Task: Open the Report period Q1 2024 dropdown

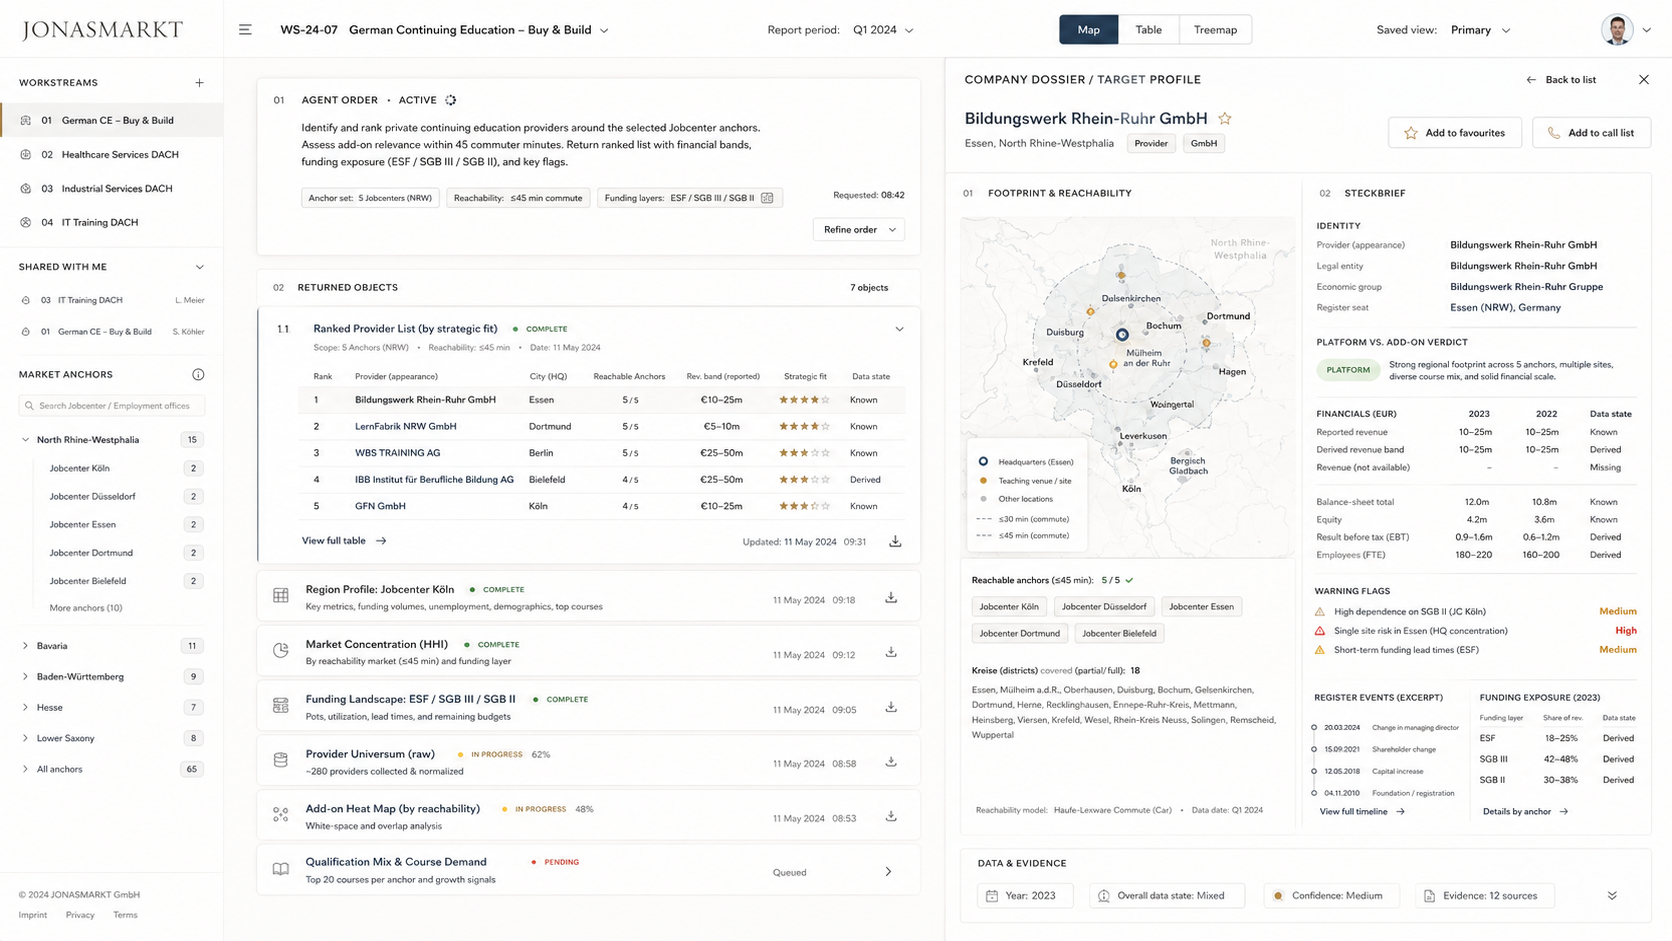Action: point(883,30)
